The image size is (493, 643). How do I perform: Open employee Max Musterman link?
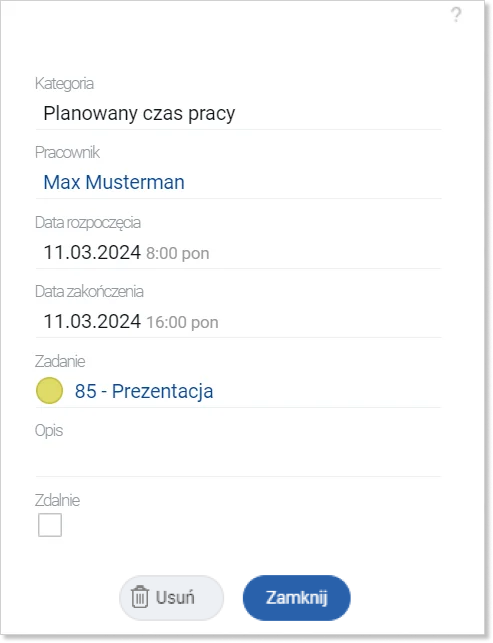point(114,182)
